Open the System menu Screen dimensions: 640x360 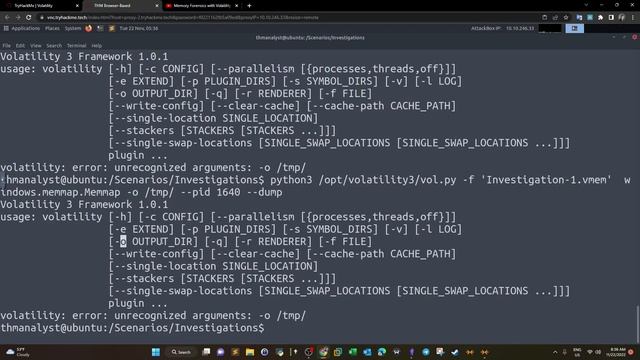coord(73,29)
